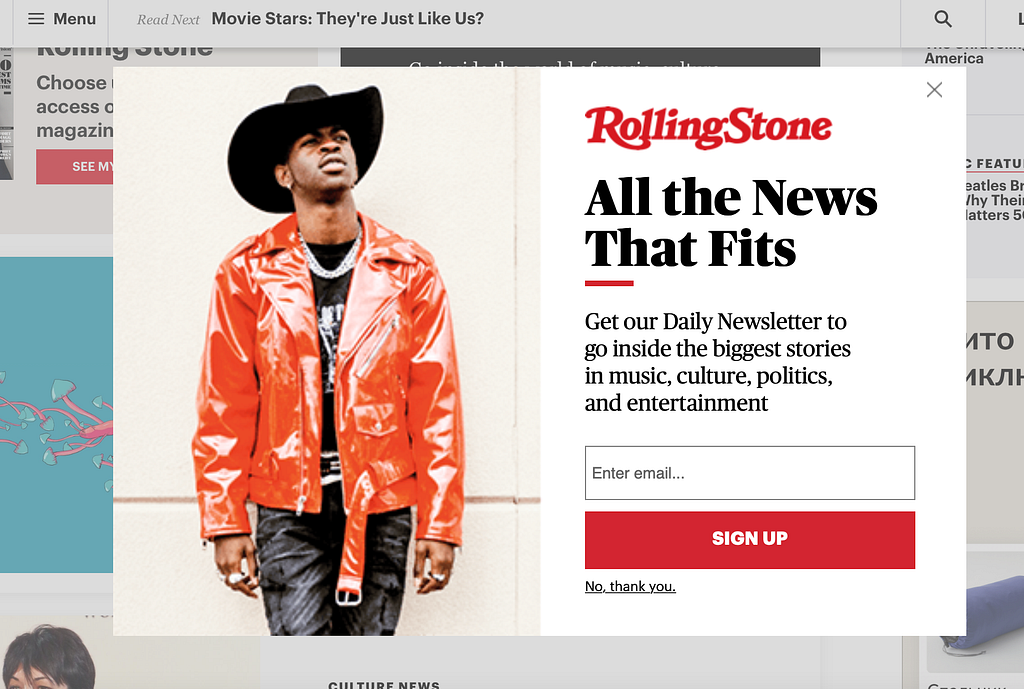Viewport: 1024px width, 689px height.
Task: Focus the Enter email field
Action: (x=750, y=473)
